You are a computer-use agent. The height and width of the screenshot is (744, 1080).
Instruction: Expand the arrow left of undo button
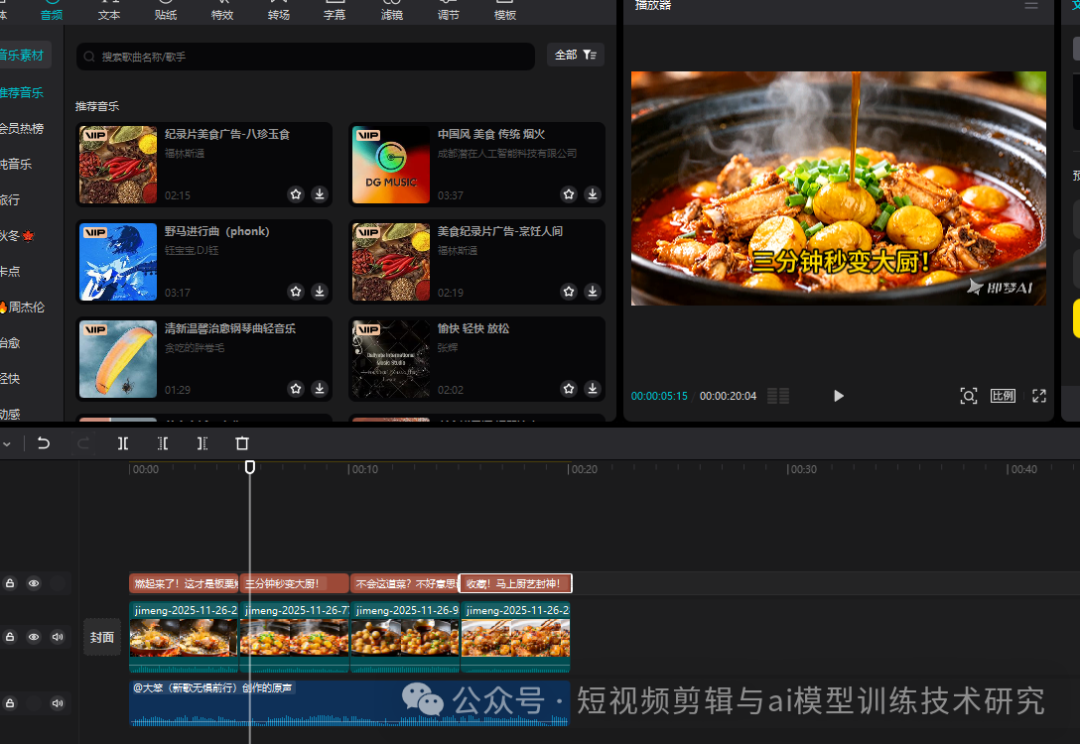click(6, 444)
